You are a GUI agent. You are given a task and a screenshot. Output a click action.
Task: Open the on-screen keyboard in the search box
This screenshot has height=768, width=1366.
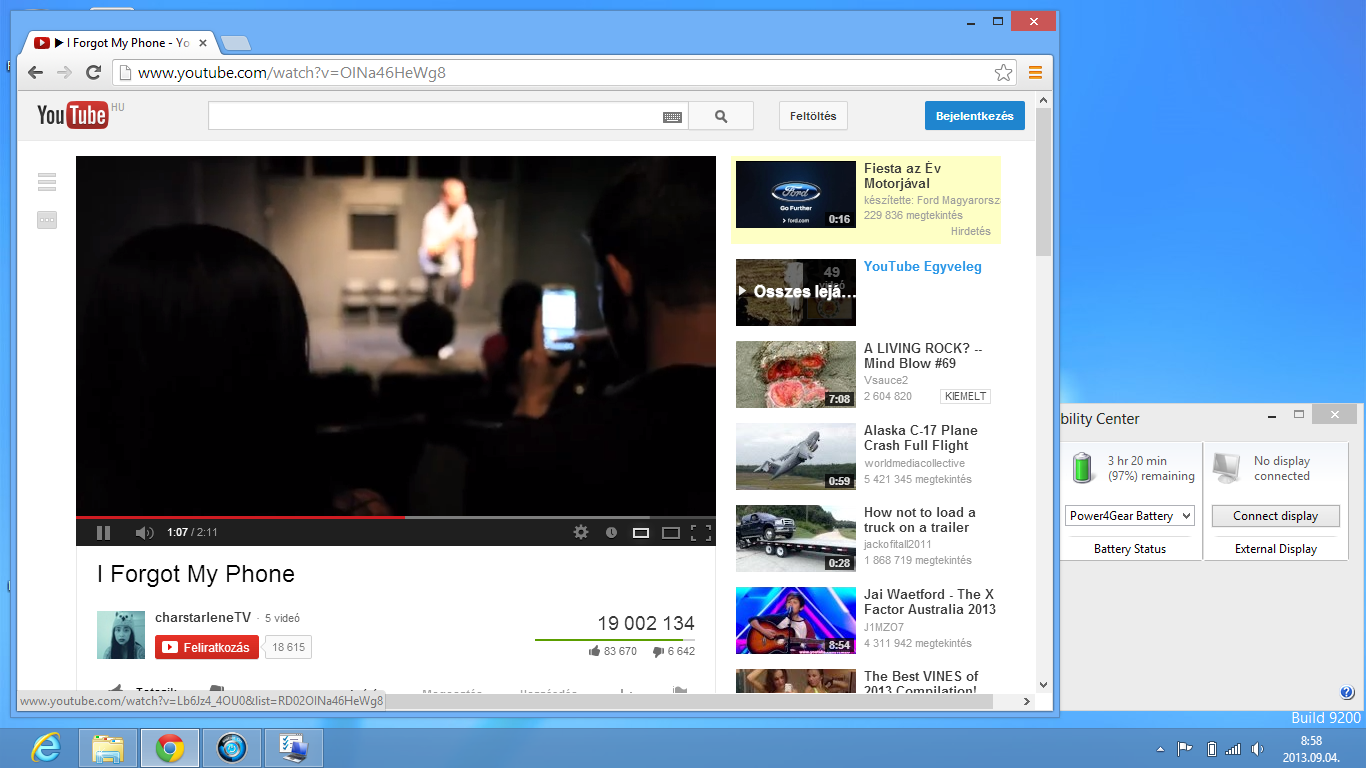click(672, 117)
